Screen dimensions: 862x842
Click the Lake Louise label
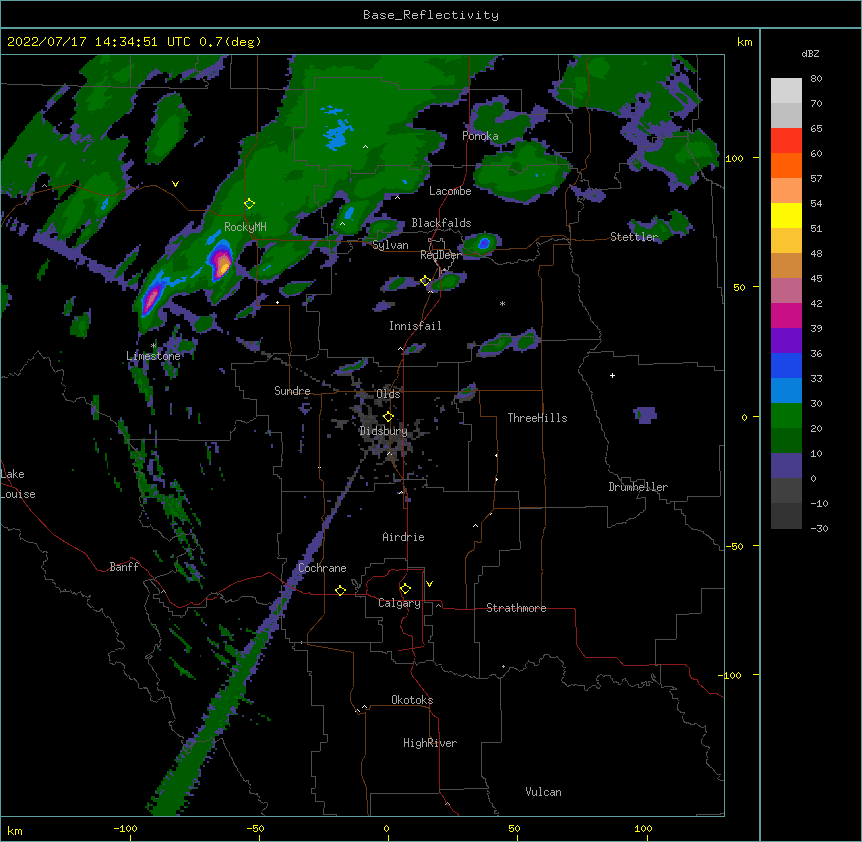[x=18, y=484]
